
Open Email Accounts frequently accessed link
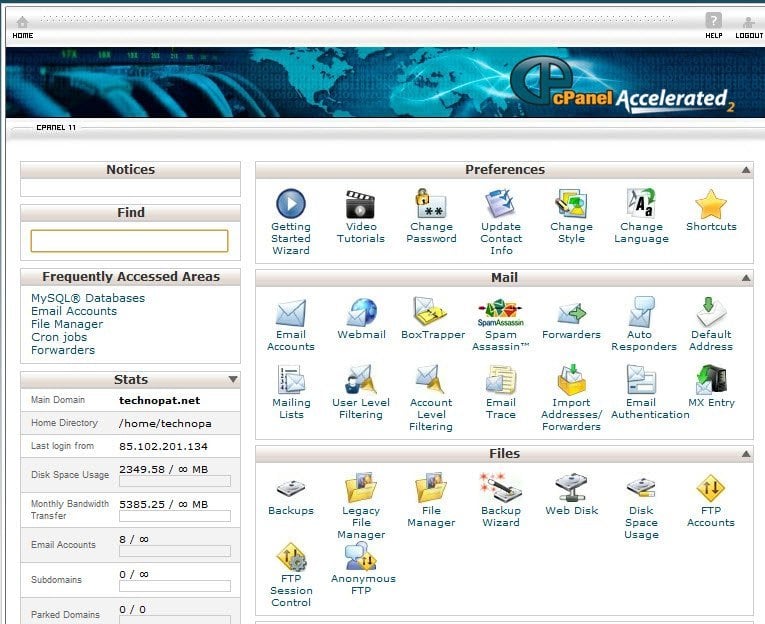point(74,311)
